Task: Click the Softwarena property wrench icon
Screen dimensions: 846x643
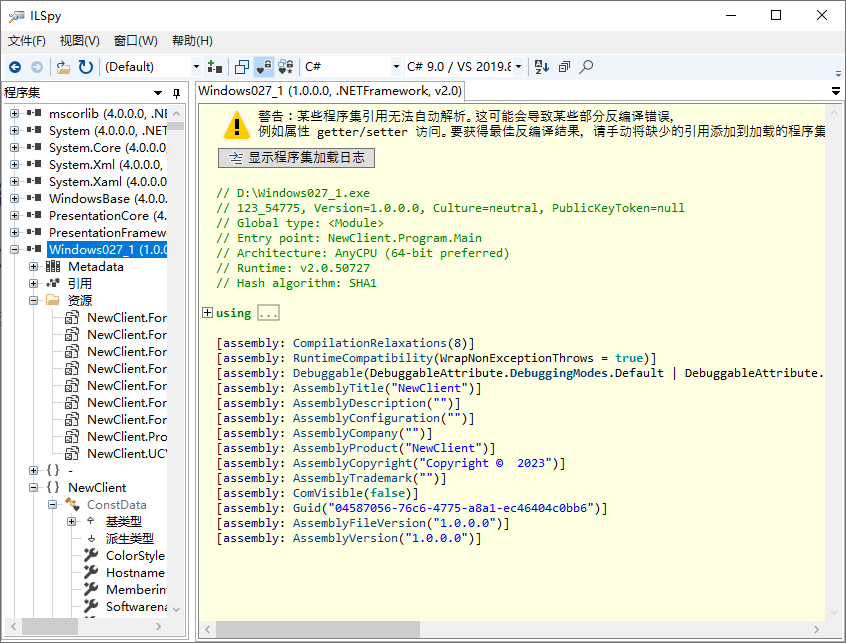Action: coord(91,606)
